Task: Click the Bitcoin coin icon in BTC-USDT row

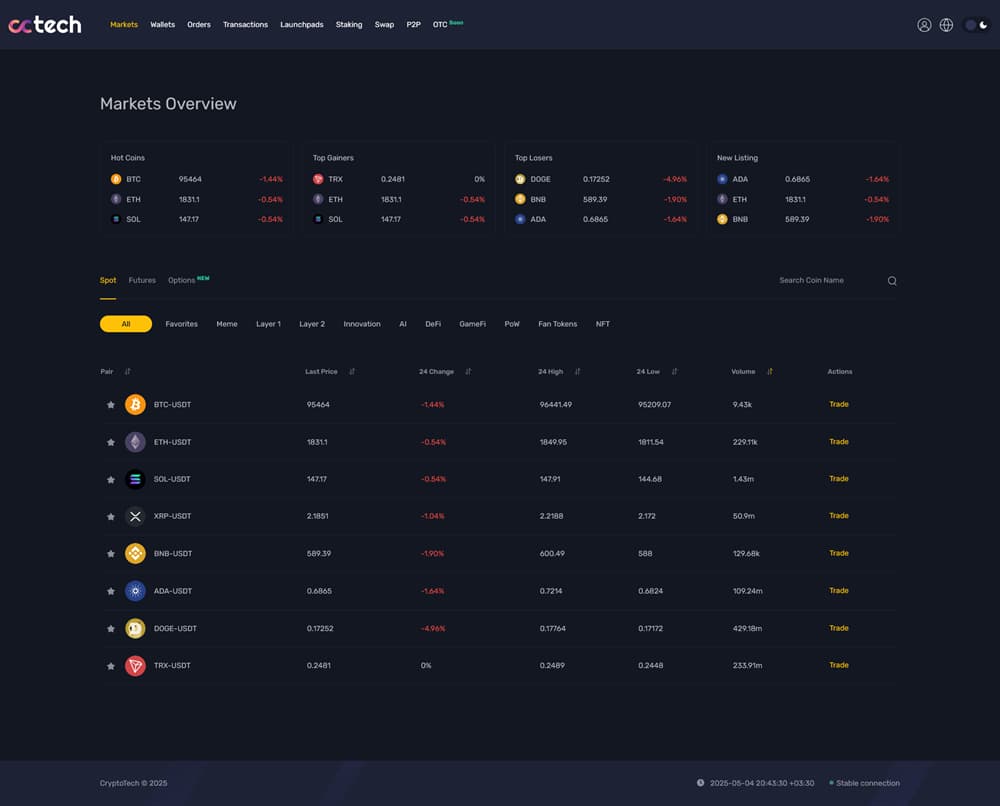Action: click(135, 404)
